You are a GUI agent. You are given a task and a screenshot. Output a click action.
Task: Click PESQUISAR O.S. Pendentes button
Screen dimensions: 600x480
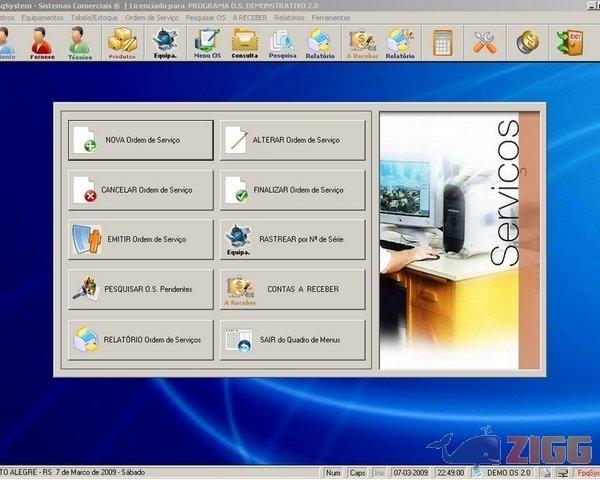pyautogui.click(x=140, y=289)
